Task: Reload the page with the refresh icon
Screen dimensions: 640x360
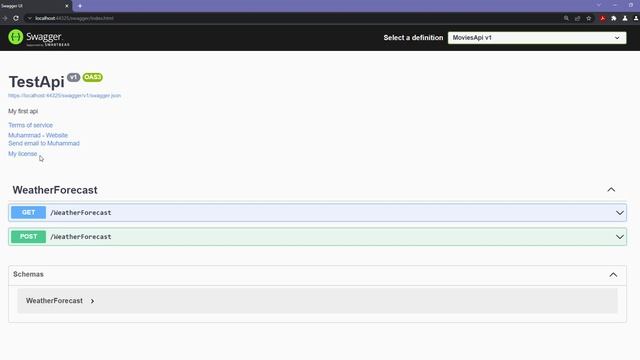Action: pos(16,18)
